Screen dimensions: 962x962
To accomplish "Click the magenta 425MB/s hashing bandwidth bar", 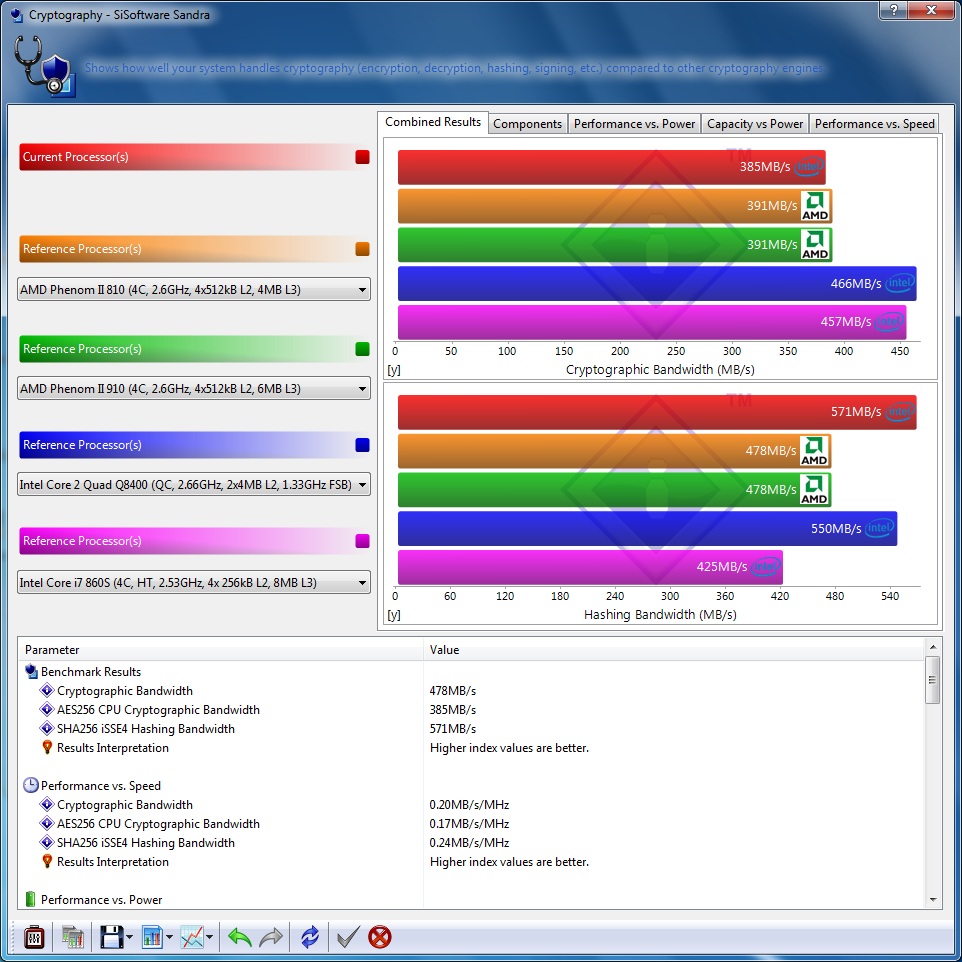I will pyautogui.click(x=590, y=567).
